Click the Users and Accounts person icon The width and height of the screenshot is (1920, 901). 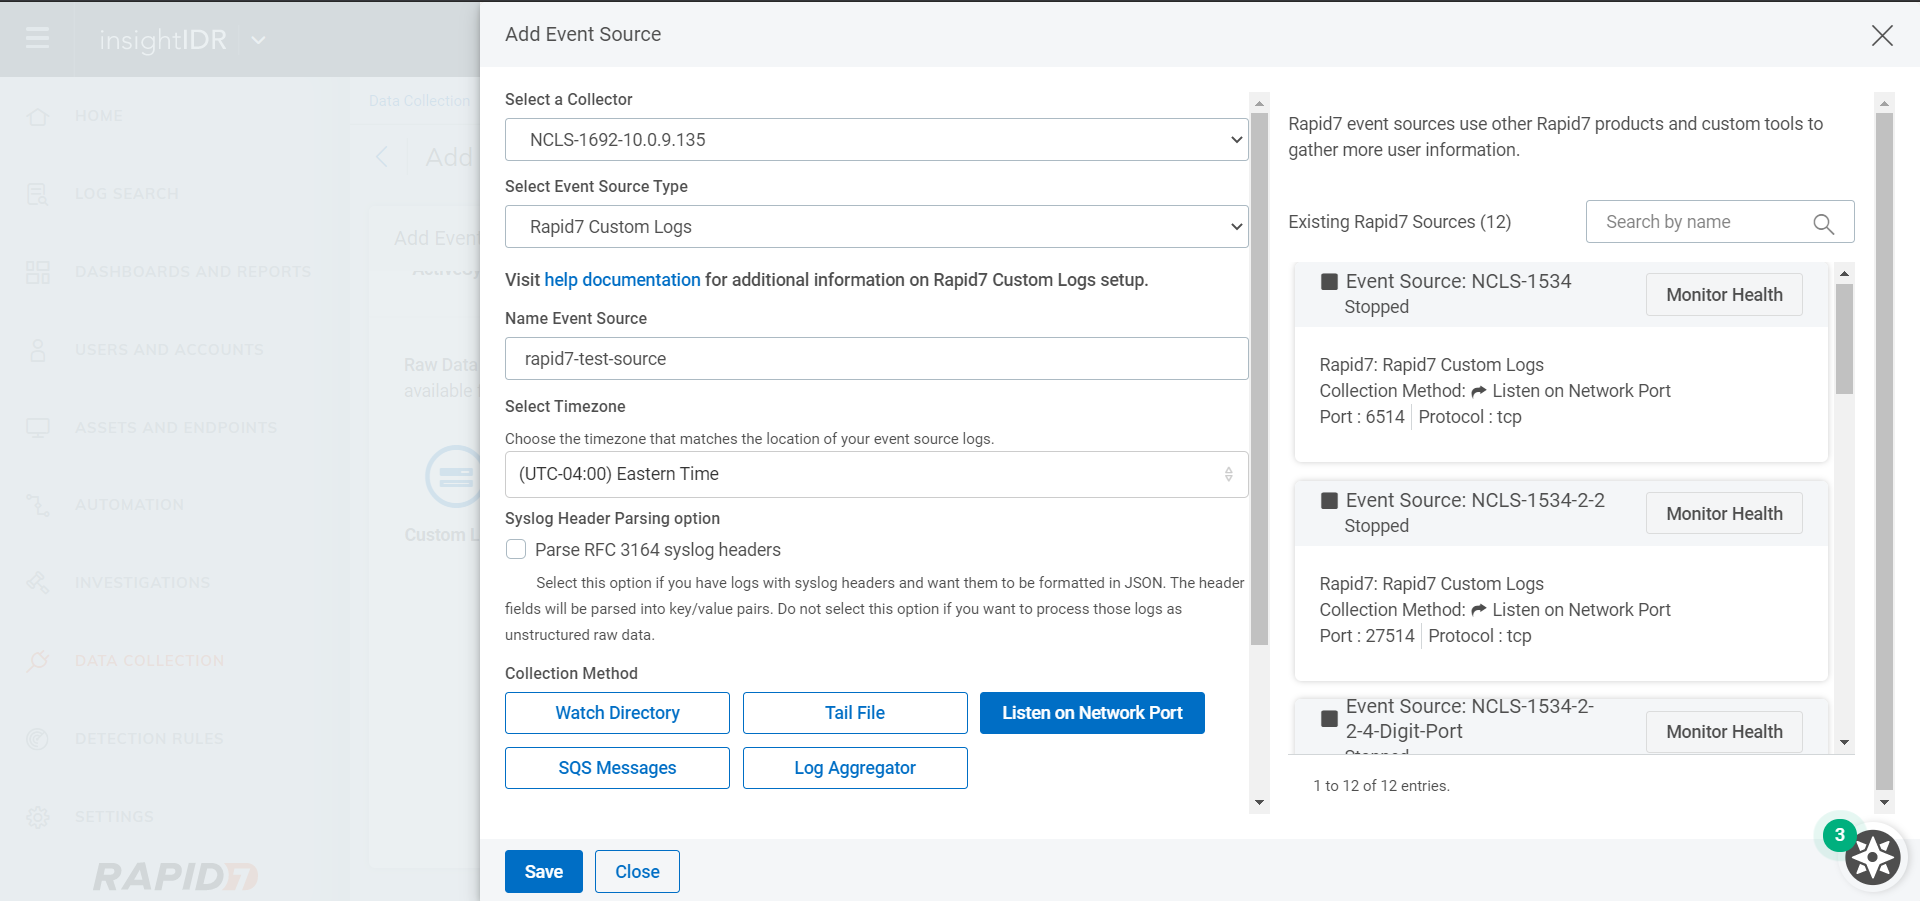38,350
